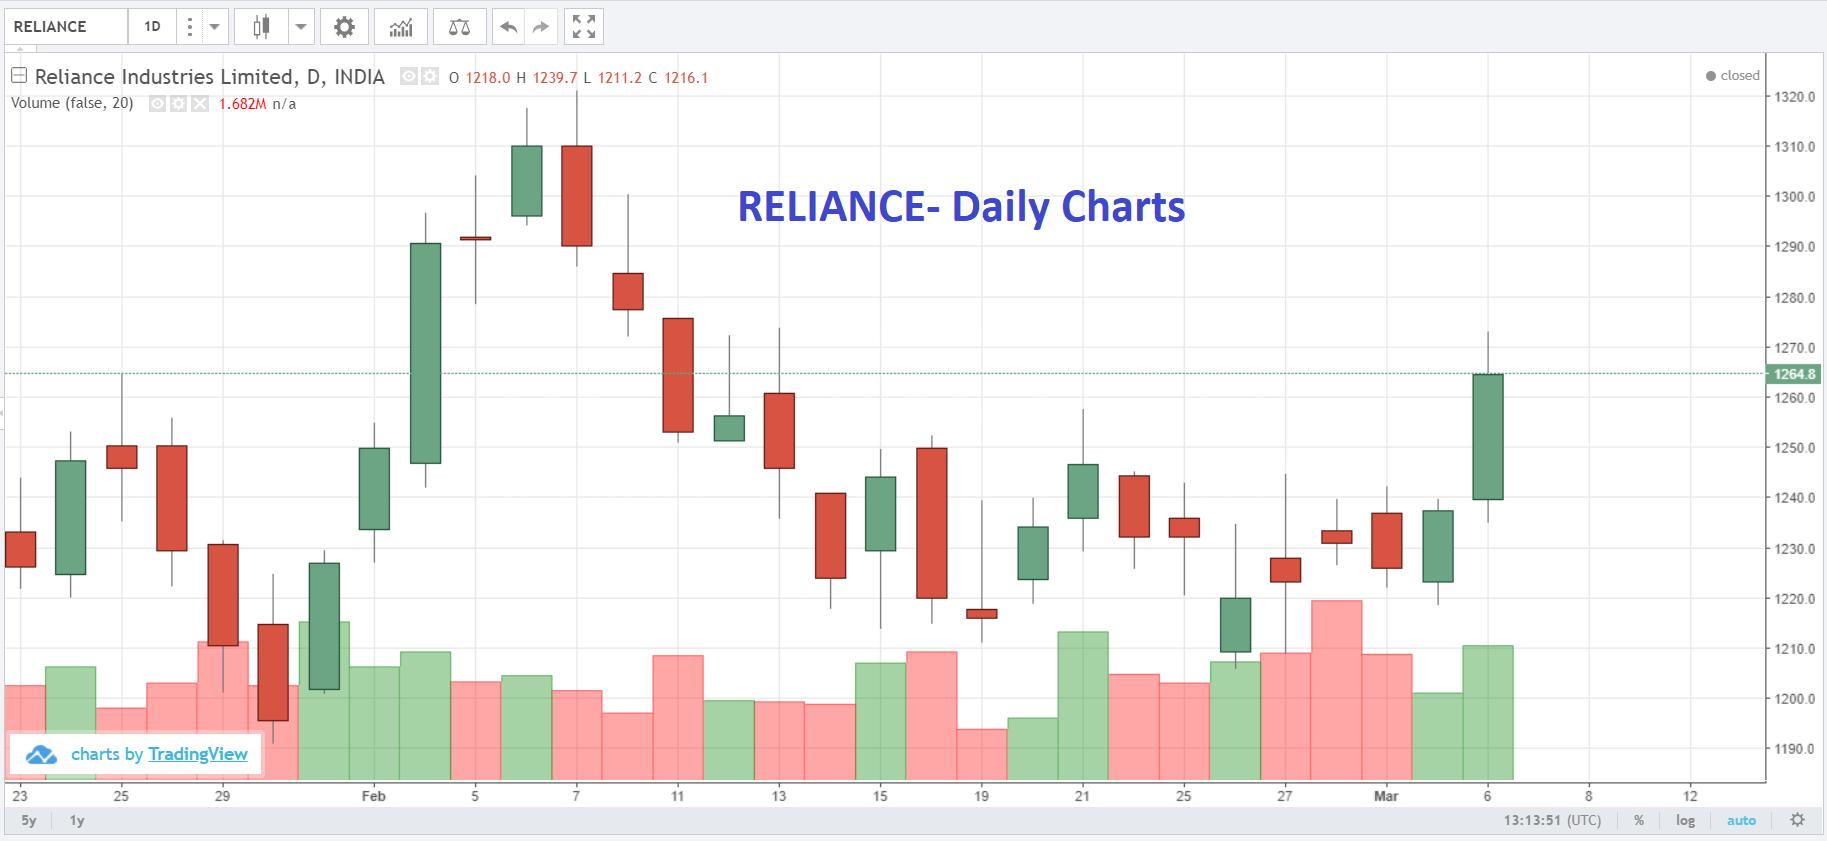Click the candlestick chart style icon
1827x841 pixels.
click(261, 27)
